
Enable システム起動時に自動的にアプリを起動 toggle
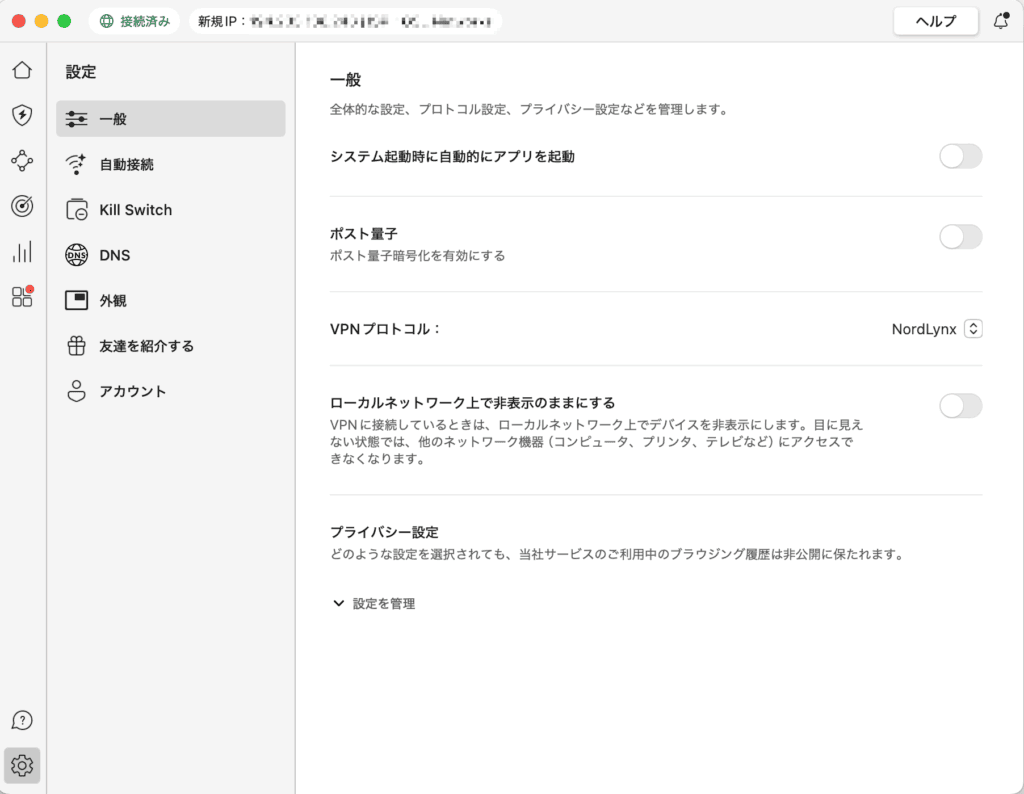point(960,156)
